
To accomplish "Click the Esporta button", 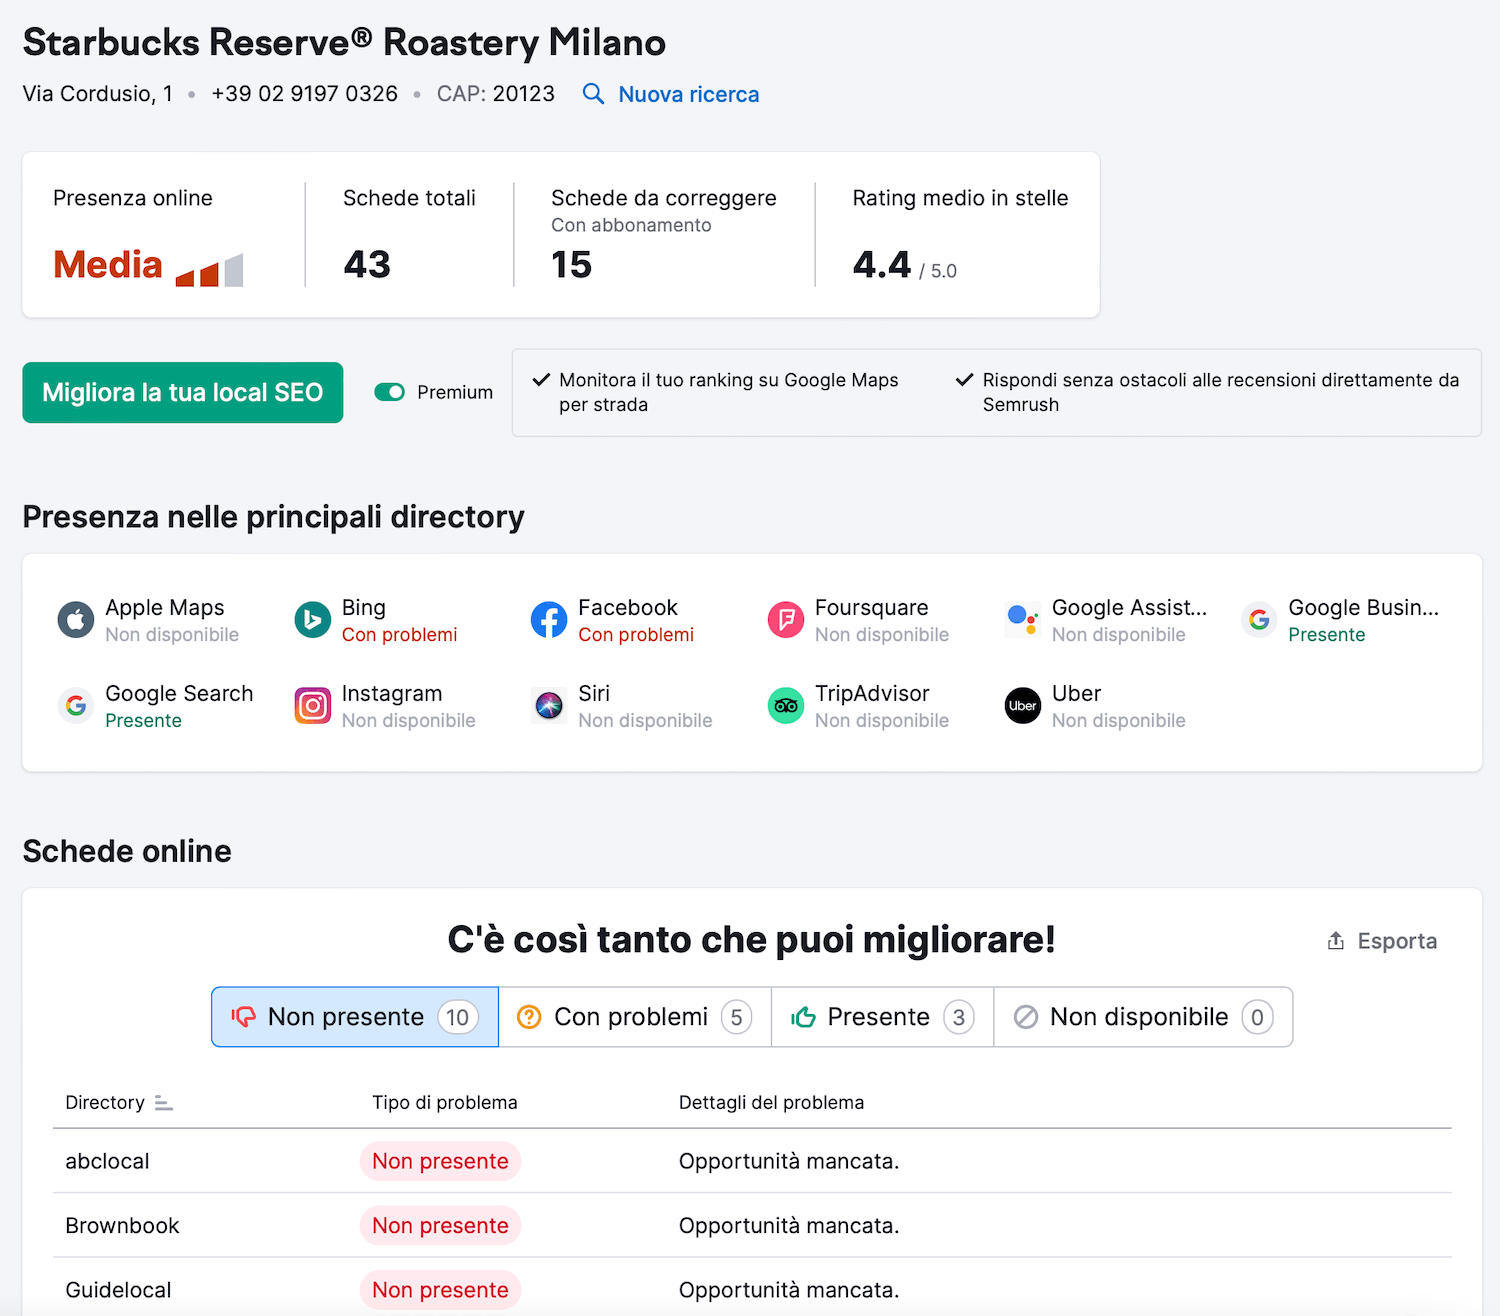I will point(1382,941).
